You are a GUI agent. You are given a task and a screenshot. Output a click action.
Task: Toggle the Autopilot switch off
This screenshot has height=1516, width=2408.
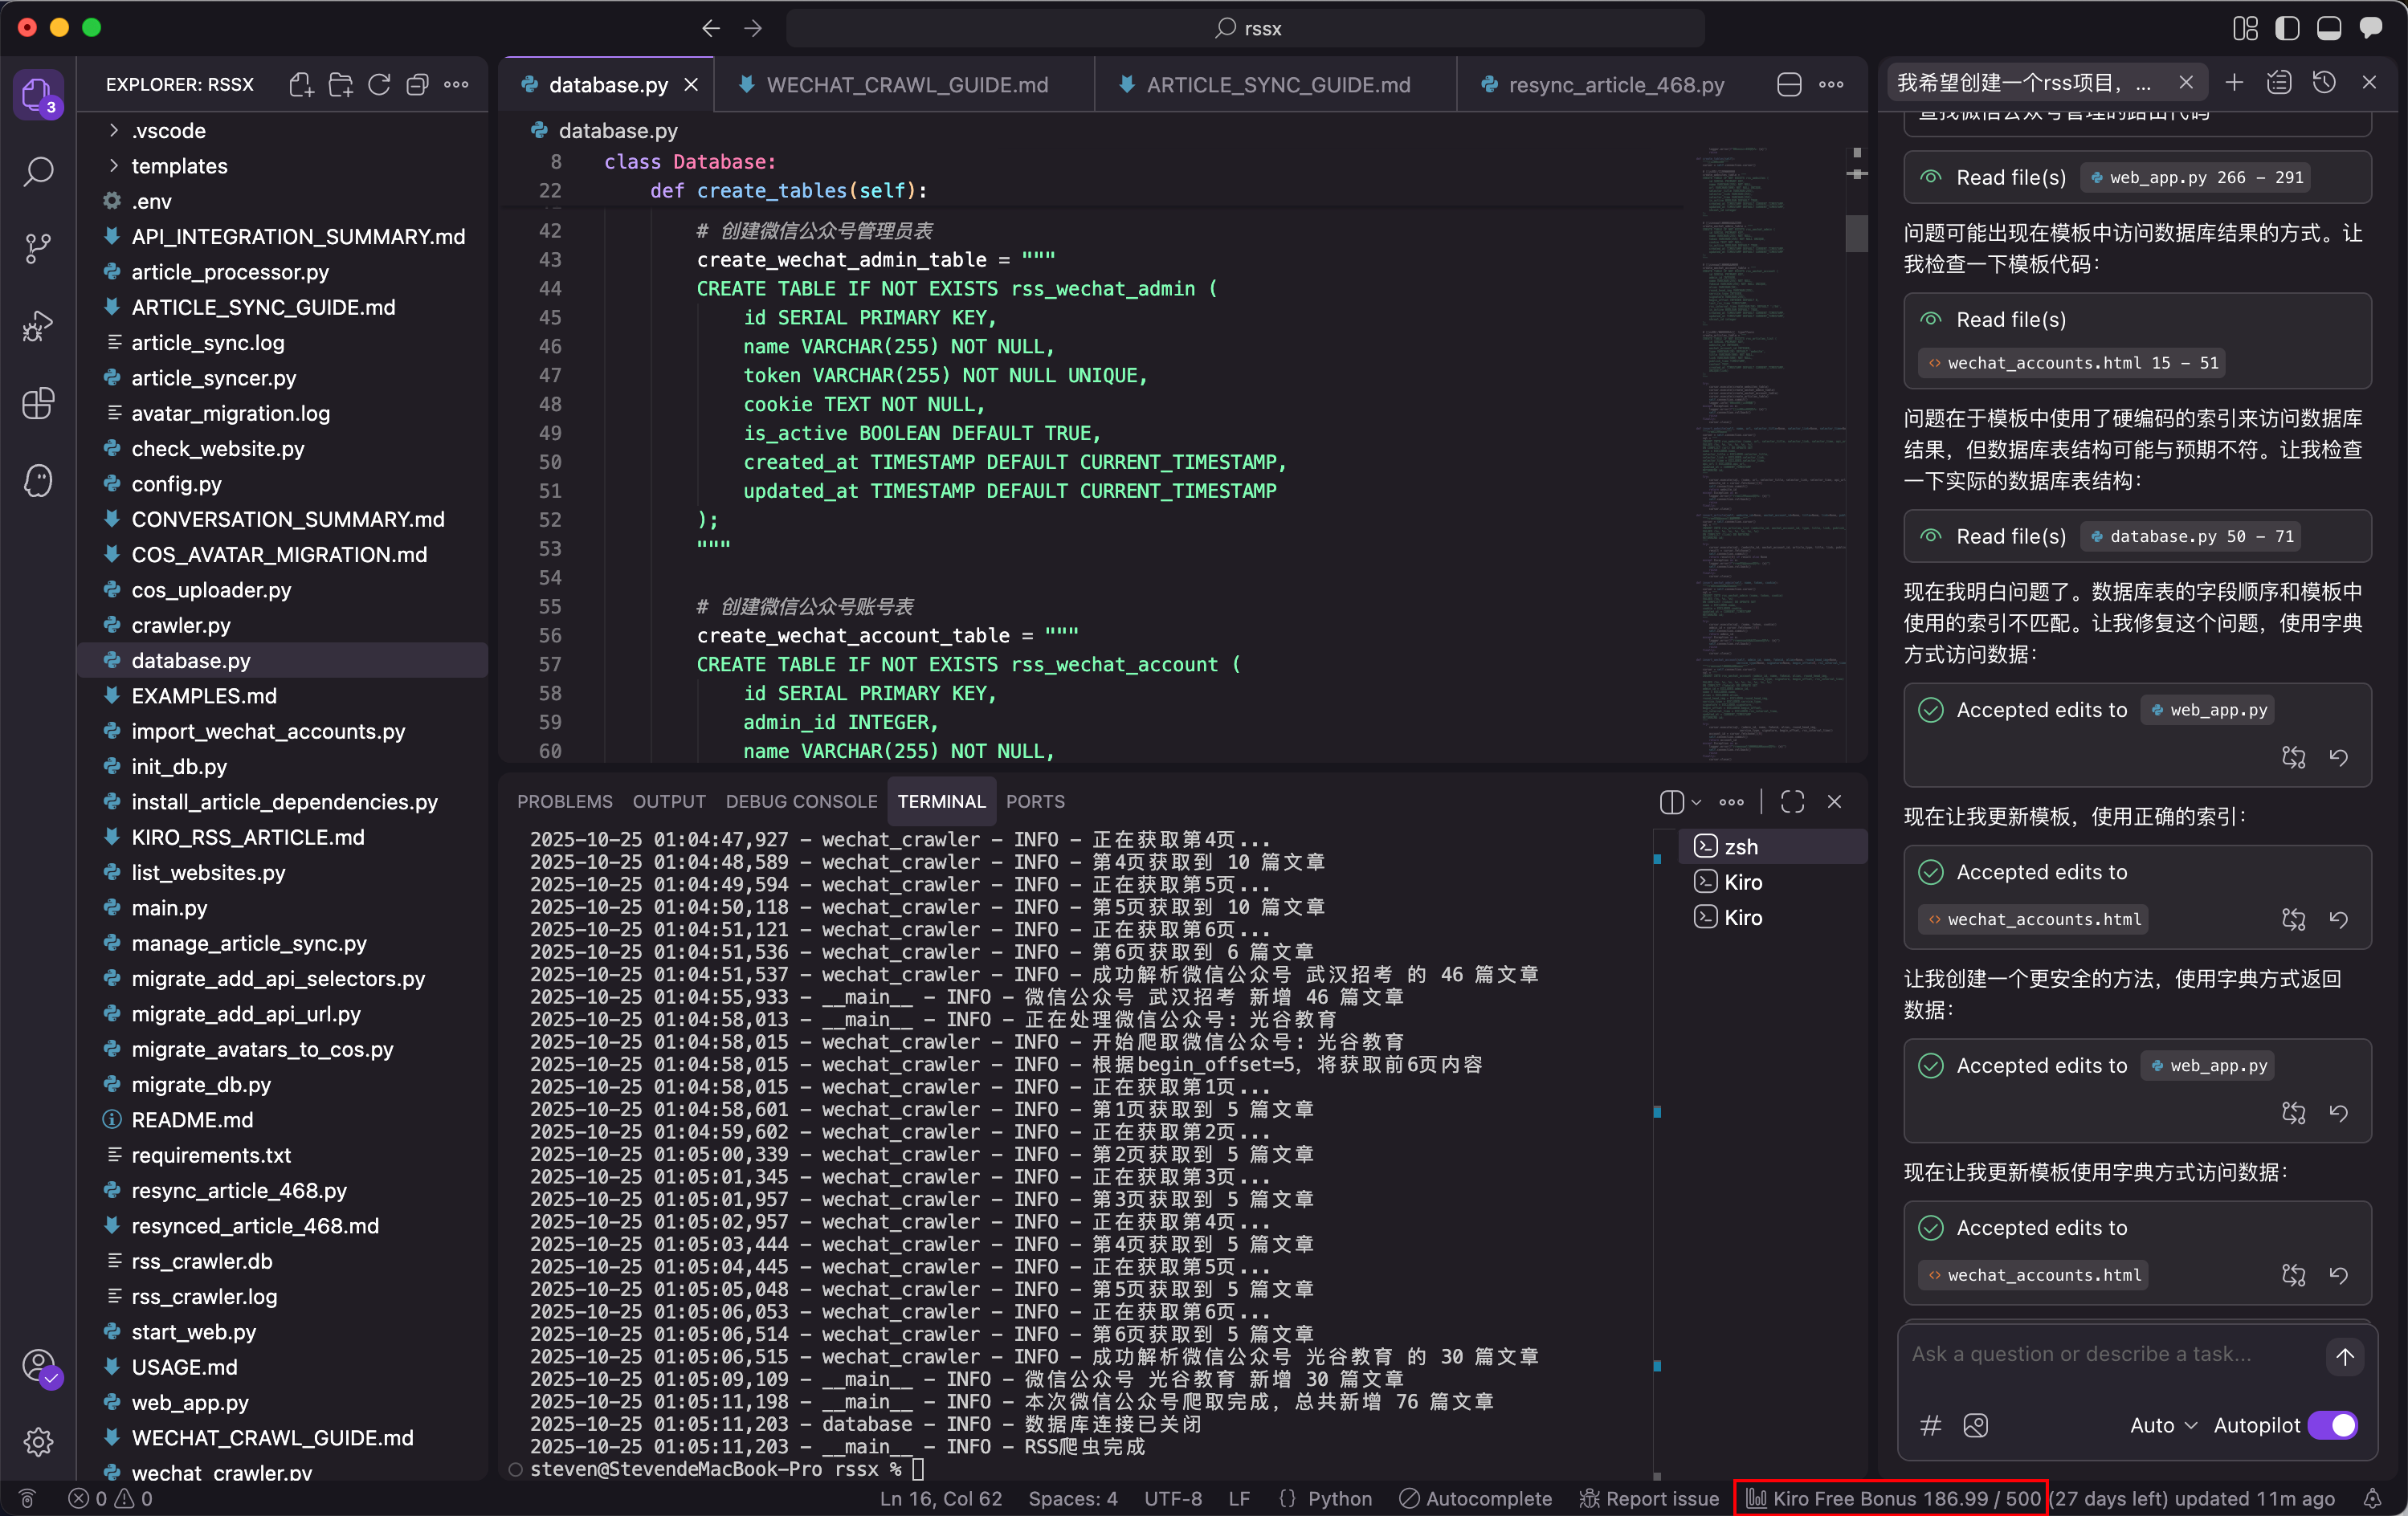point(2332,1425)
